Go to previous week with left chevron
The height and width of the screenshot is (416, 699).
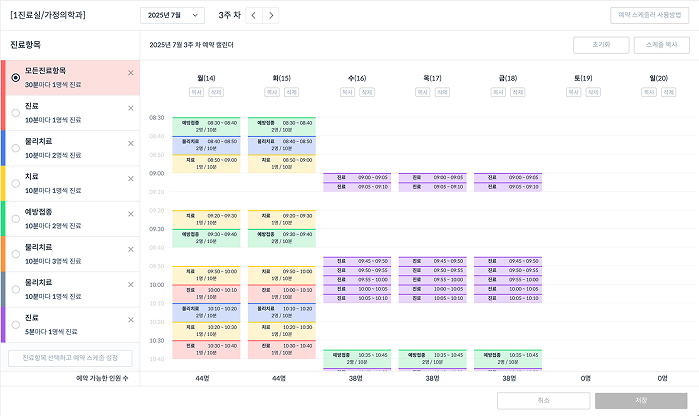pos(253,15)
